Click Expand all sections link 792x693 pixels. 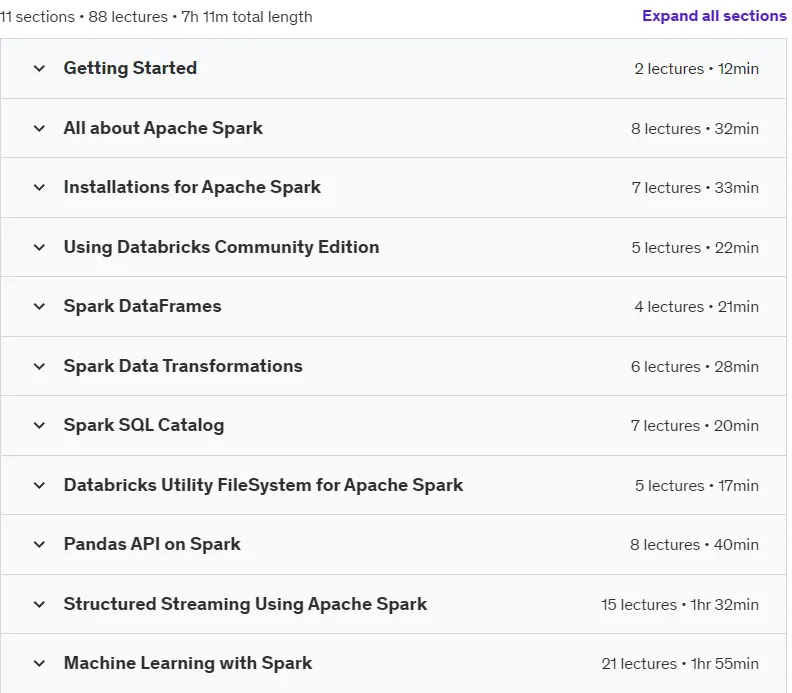click(x=714, y=16)
